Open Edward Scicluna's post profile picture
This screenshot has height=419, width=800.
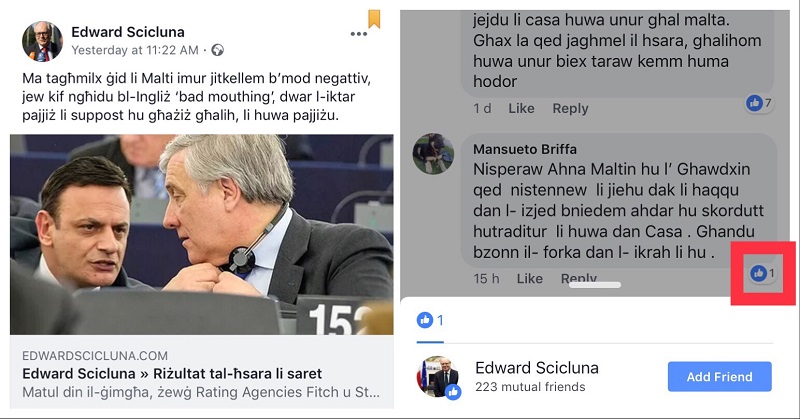pos(42,41)
